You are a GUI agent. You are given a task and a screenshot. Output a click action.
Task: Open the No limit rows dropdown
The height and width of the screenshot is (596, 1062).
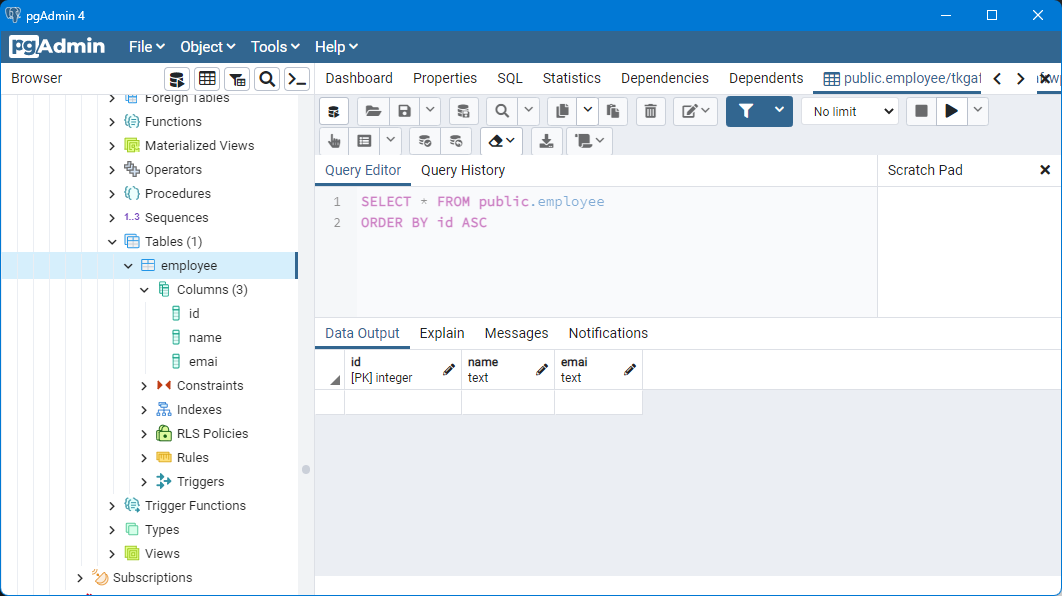(x=850, y=112)
